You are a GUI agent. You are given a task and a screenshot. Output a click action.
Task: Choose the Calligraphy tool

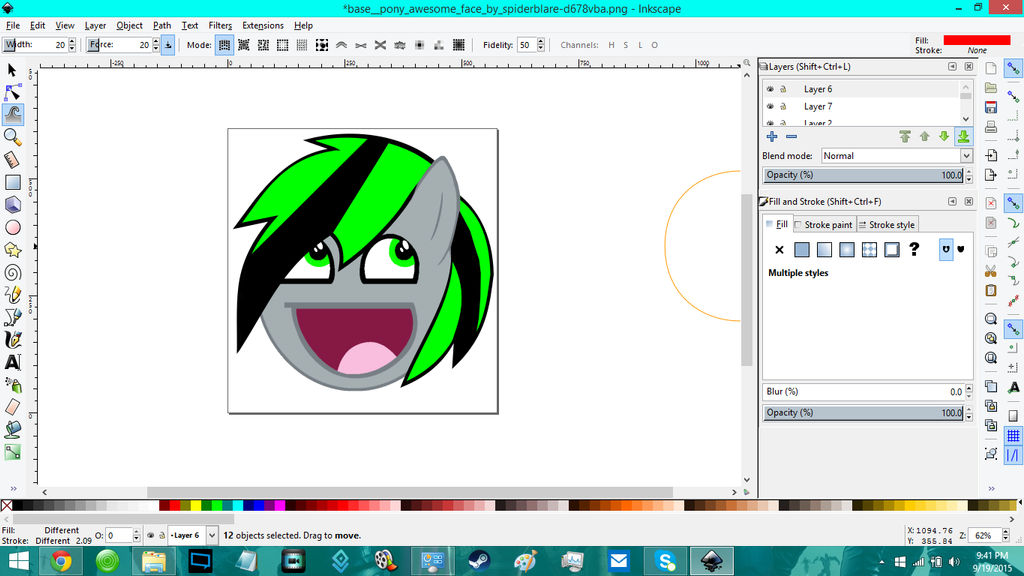click(x=13, y=337)
